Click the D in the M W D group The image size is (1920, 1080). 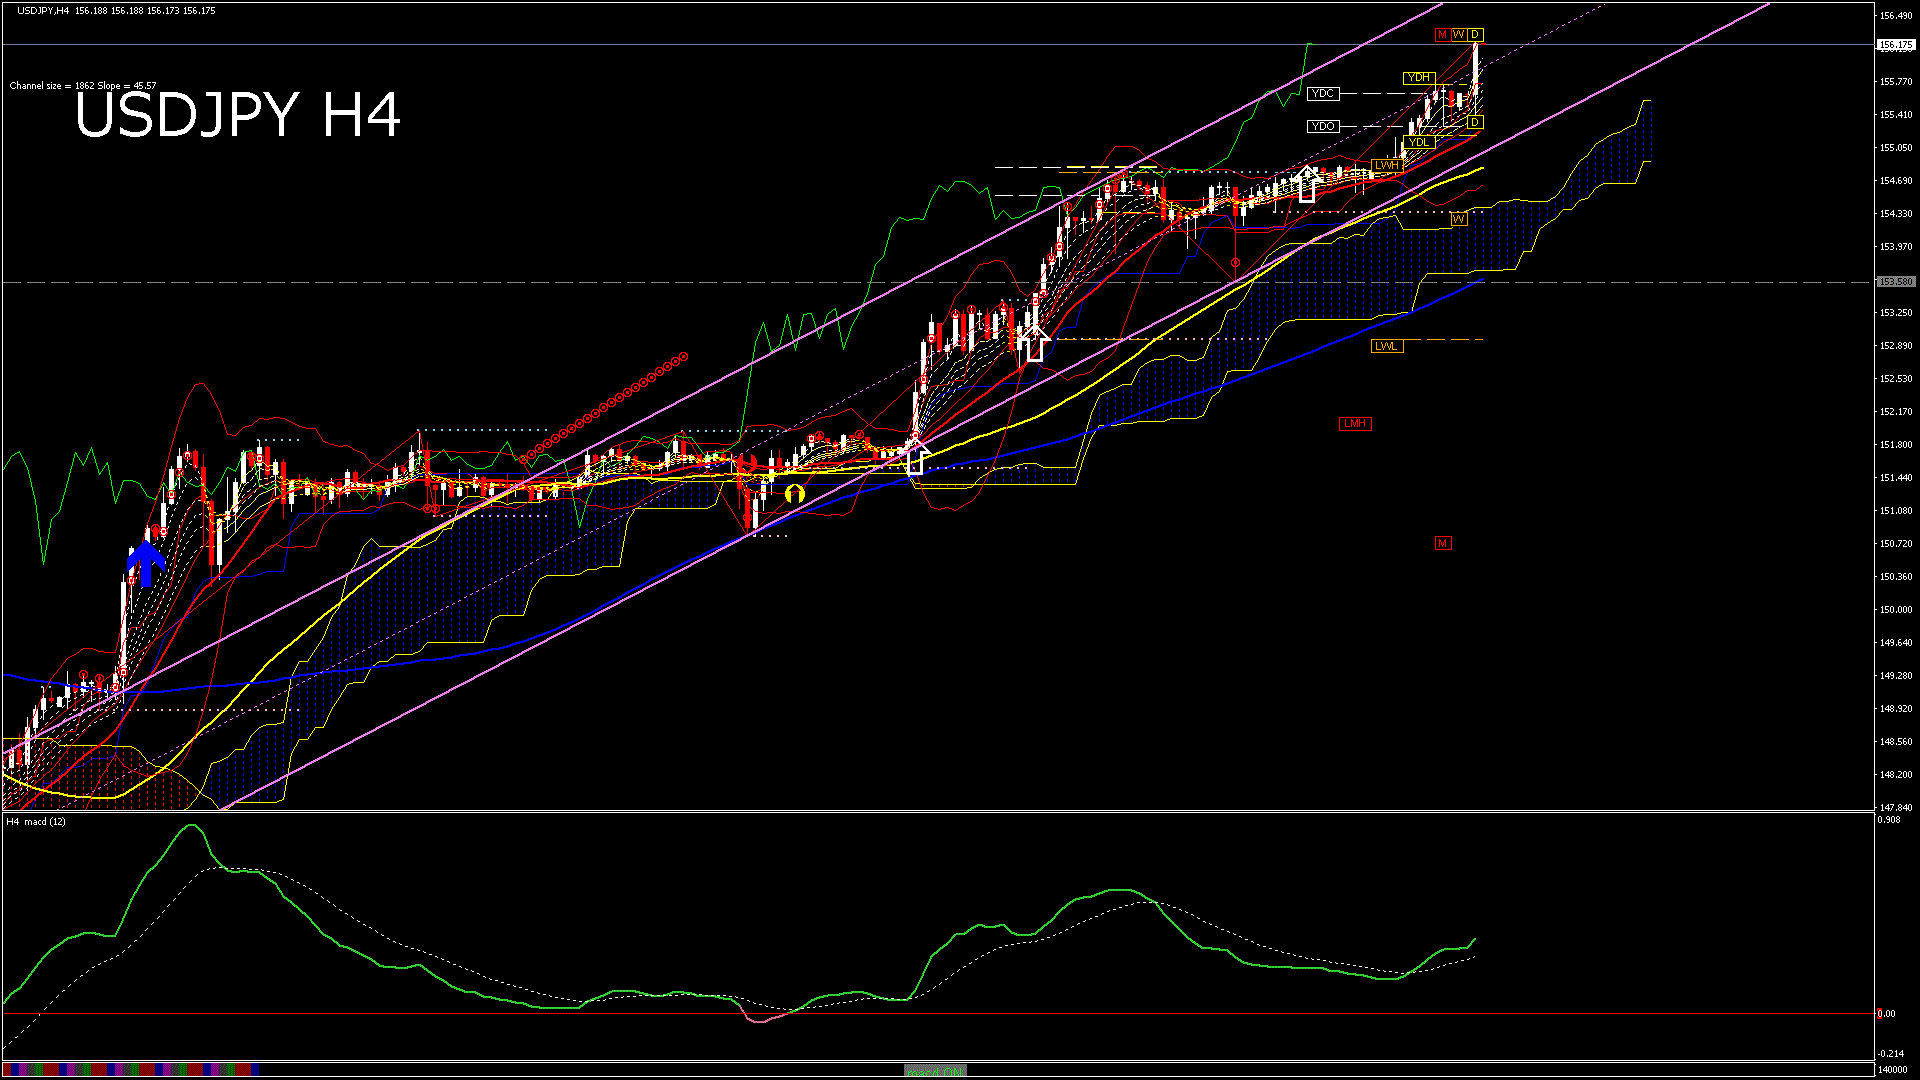(1475, 35)
